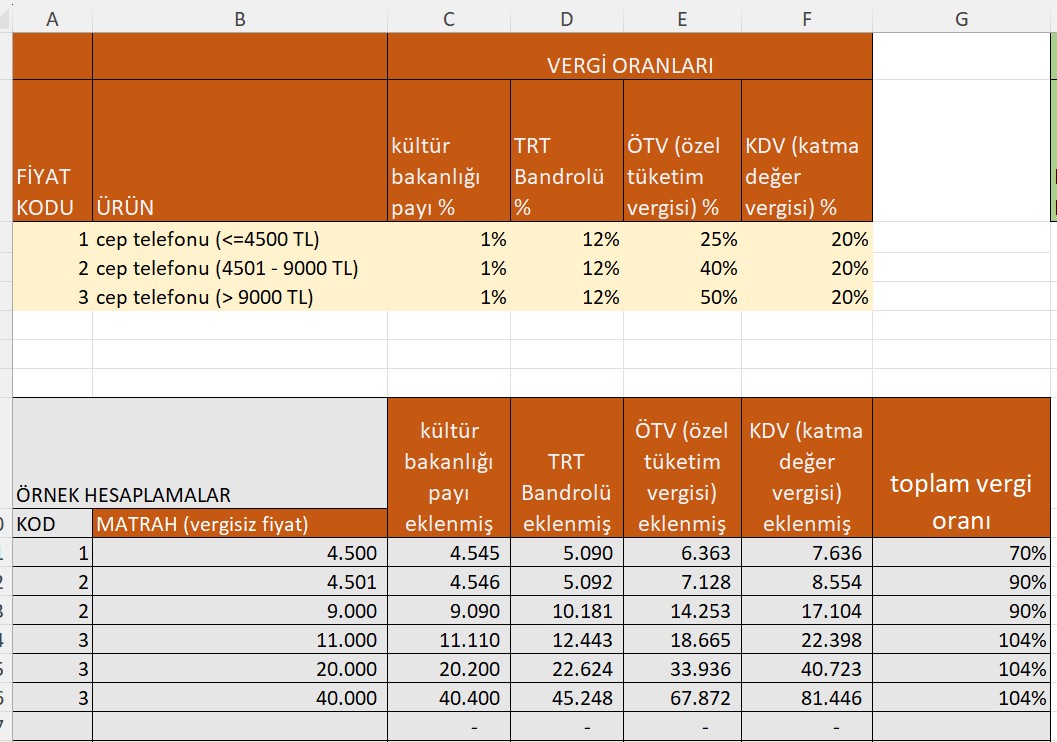The image size is (1057, 742).
Task: Select column E header
Action: pos(682,17)
